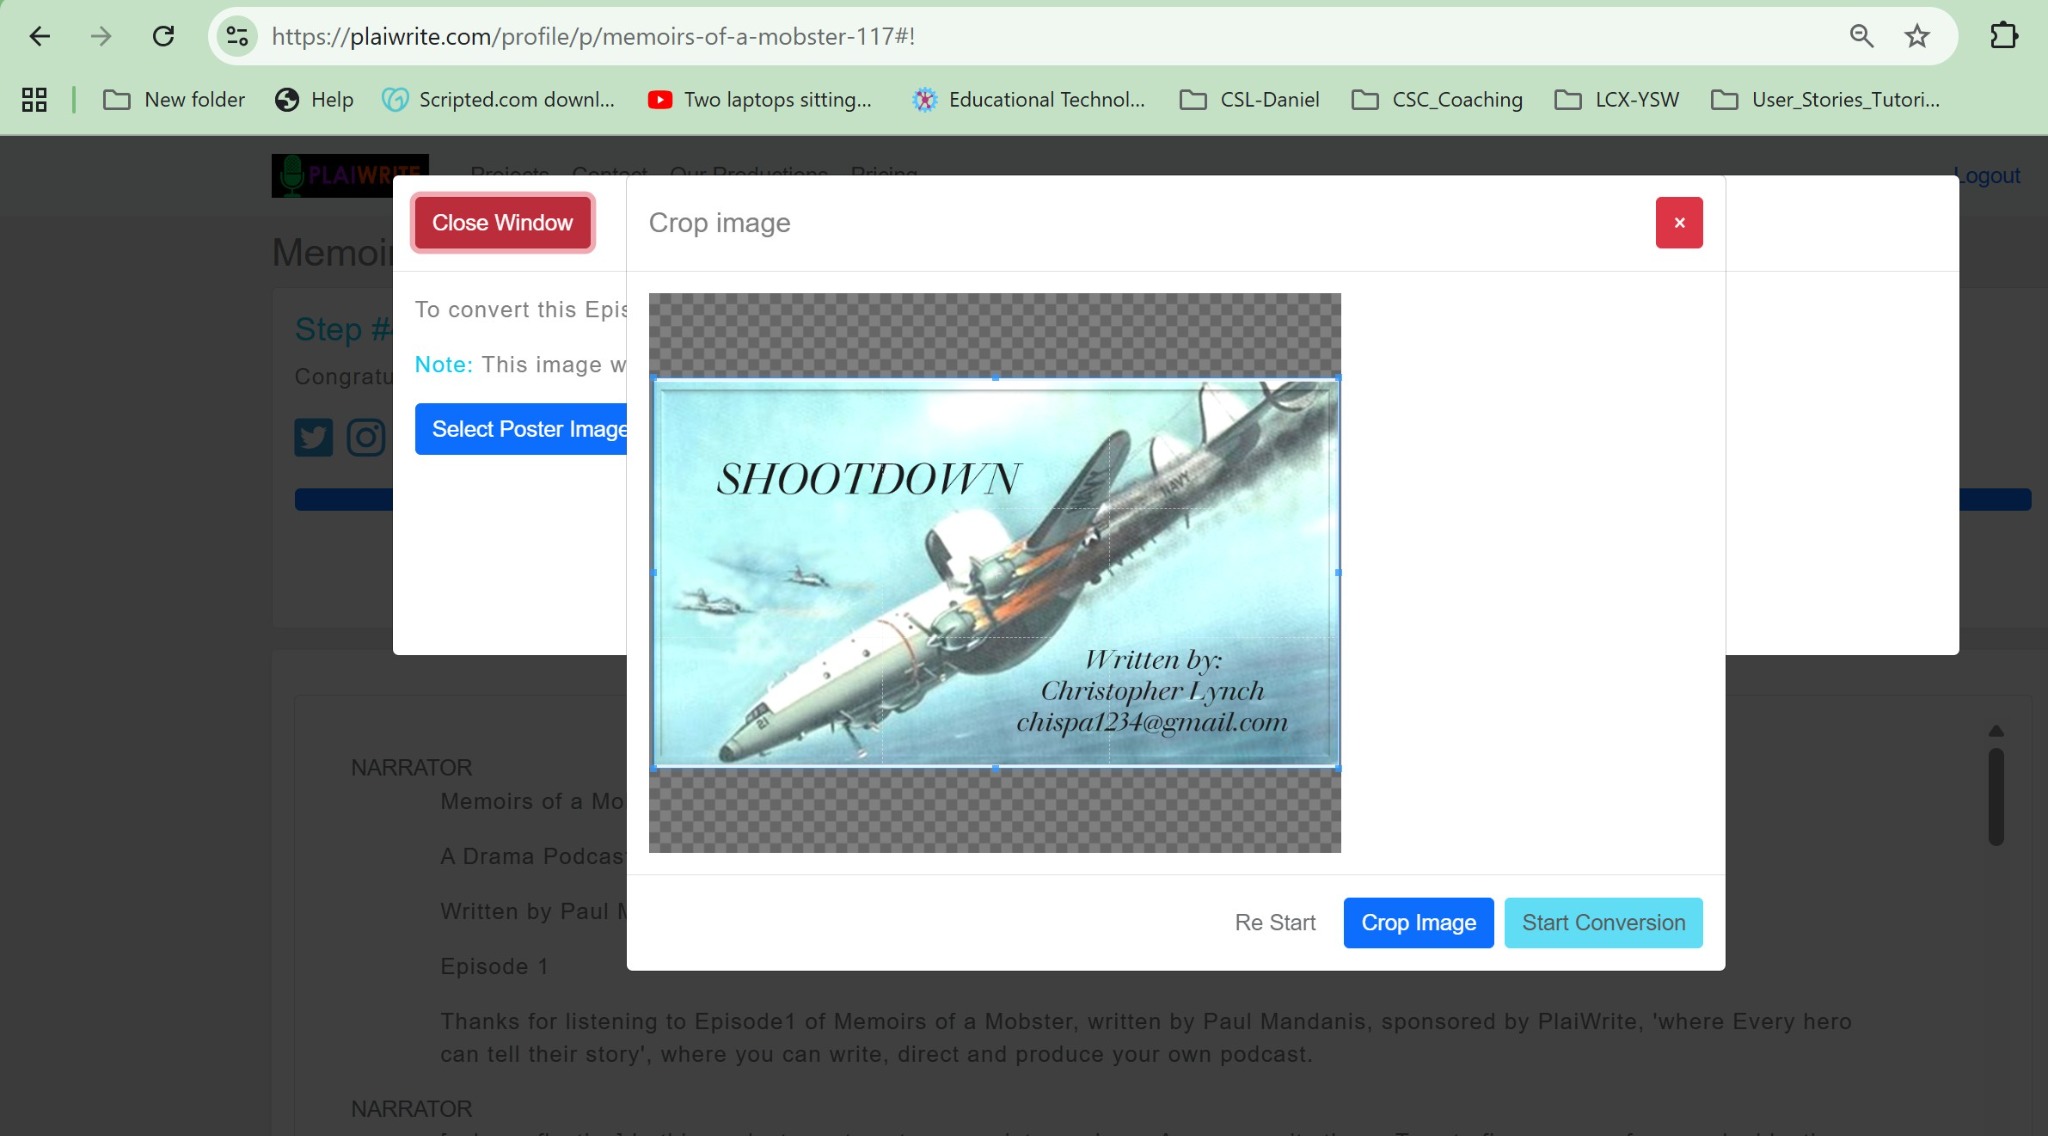Viewport: 2048px width, 1136px height.
Task: Open the New folder bookmark
Action: [x=174, y=100]
